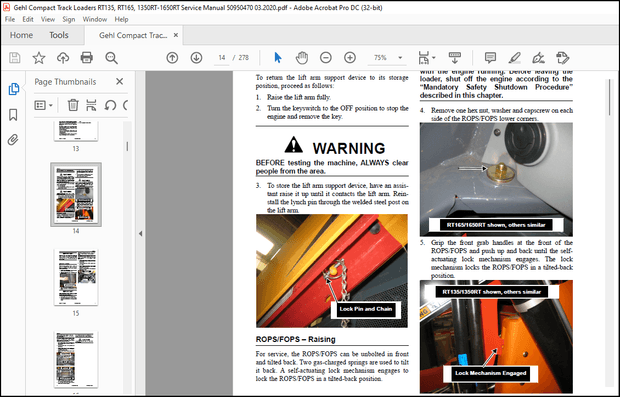Open zoom level dropdown at 75%
This screenshot has width=620, height=397.
coord(400,58)
